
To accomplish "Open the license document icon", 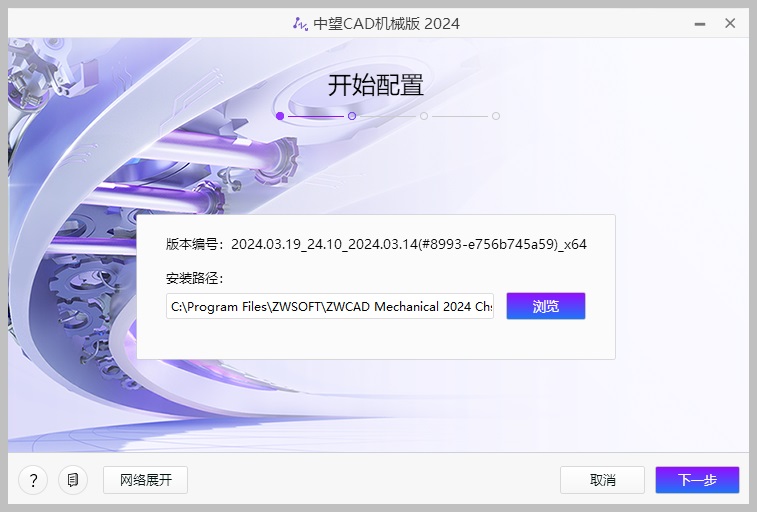I will (x=73, y=480).
